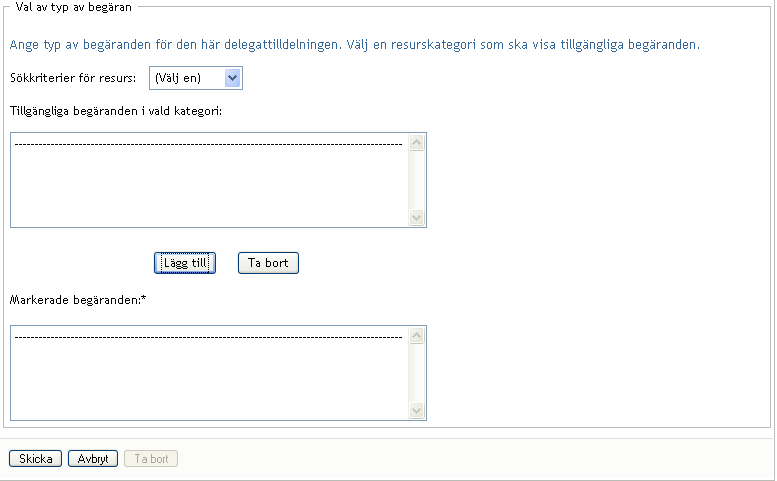Click the Ta bort button beside Lägg till
This screenshot has width=777, height=481.
pyautogui.click(x=268, y=263)
